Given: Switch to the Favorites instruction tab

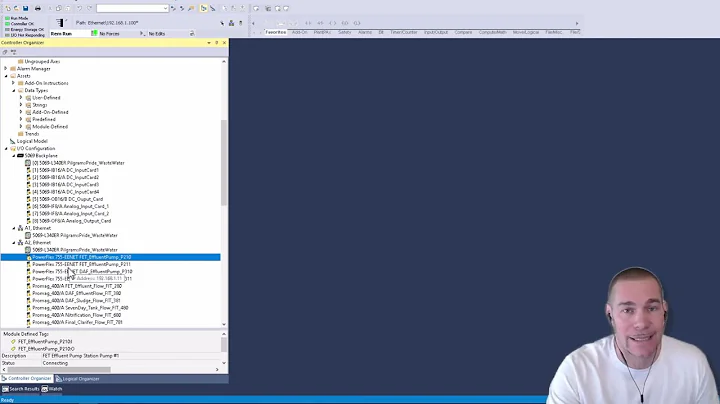Looking at the screenshot, I should click(x=276, y=32).
